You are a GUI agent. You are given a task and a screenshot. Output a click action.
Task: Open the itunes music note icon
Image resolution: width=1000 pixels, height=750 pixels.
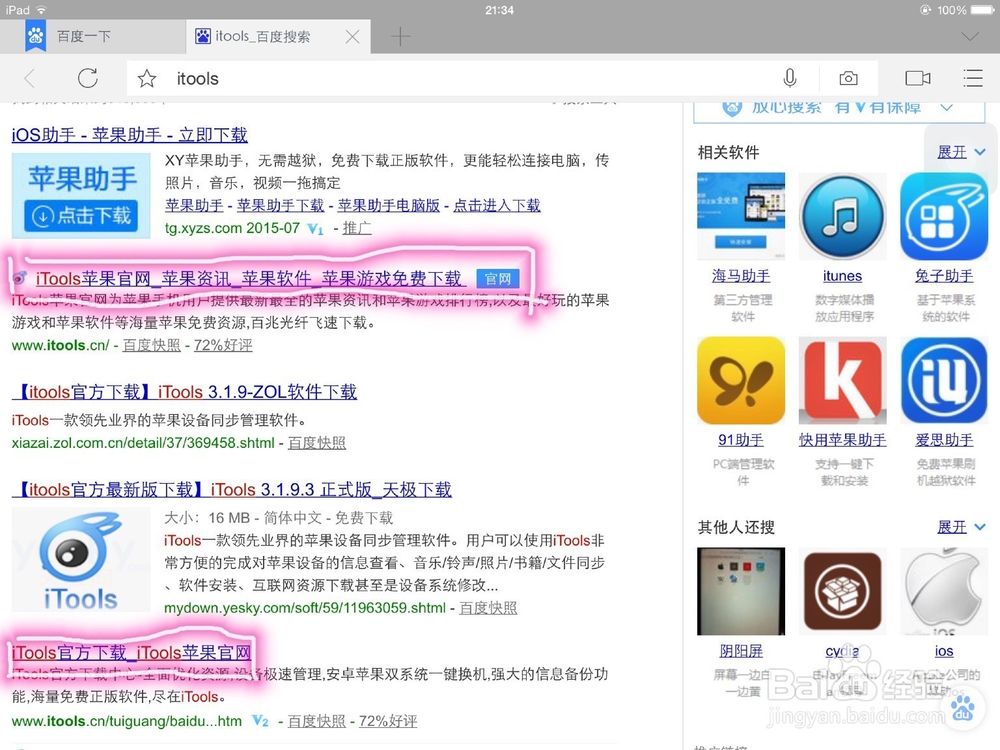coord(842,216)
